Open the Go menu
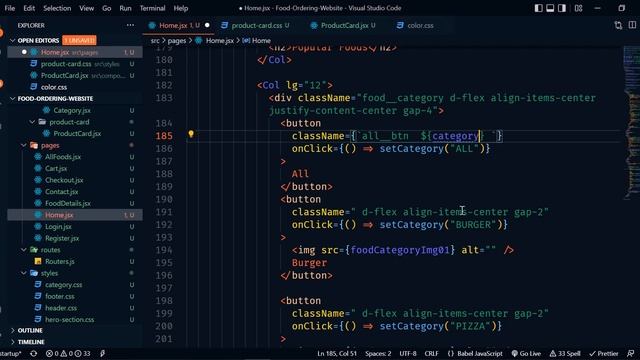This screenshot has height=360, width=640. [x=107, y=8]
